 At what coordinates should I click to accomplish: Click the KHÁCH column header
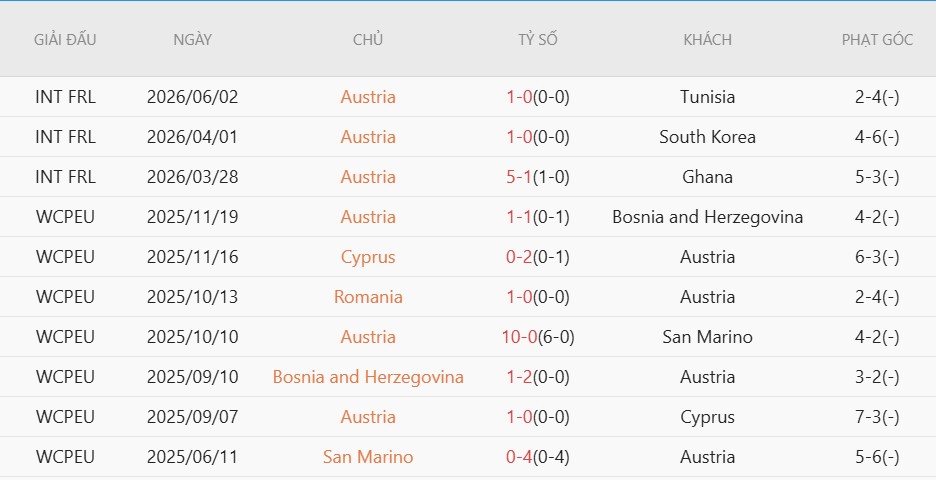[707, 39]
